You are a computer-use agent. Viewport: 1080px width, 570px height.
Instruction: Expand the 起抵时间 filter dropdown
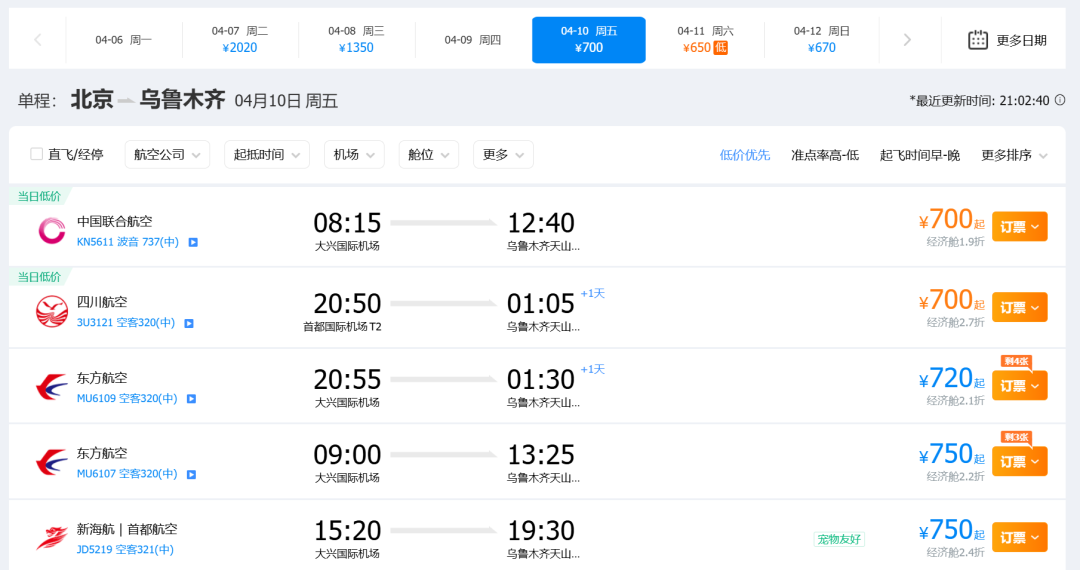coord(266,154)
